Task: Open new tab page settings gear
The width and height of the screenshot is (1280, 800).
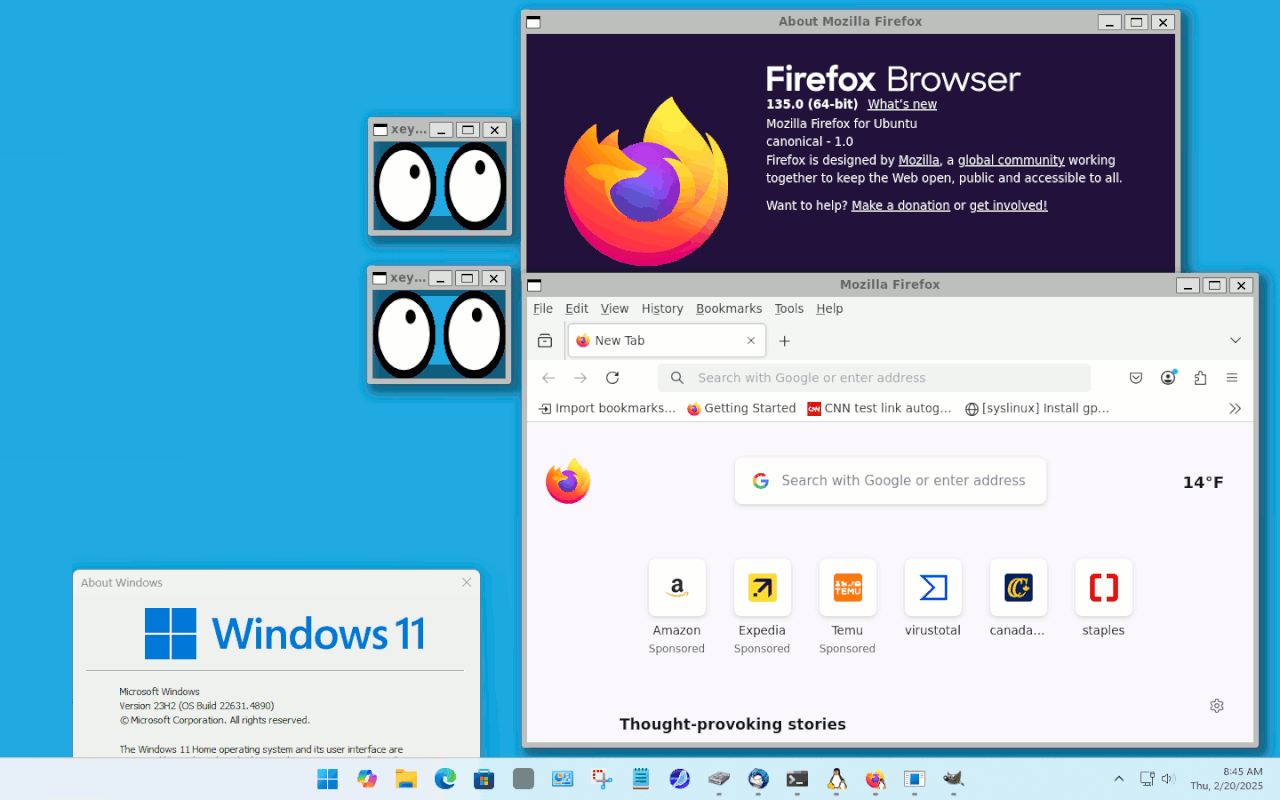Action: click(1217, 706)
